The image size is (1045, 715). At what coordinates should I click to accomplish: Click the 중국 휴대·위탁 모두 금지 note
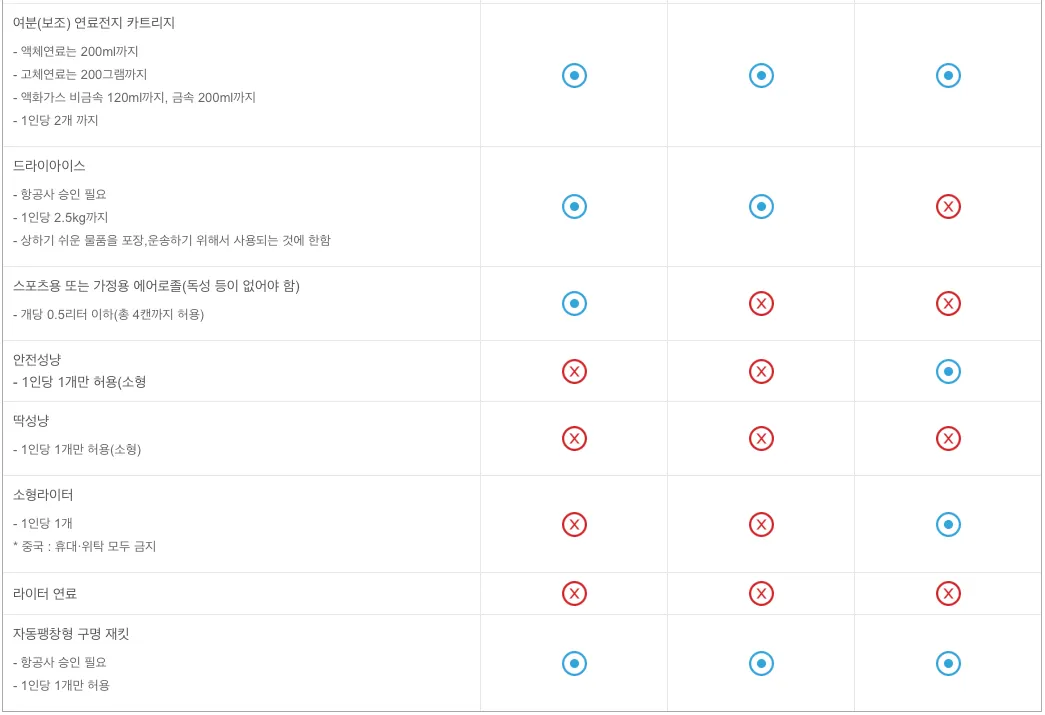85,547
